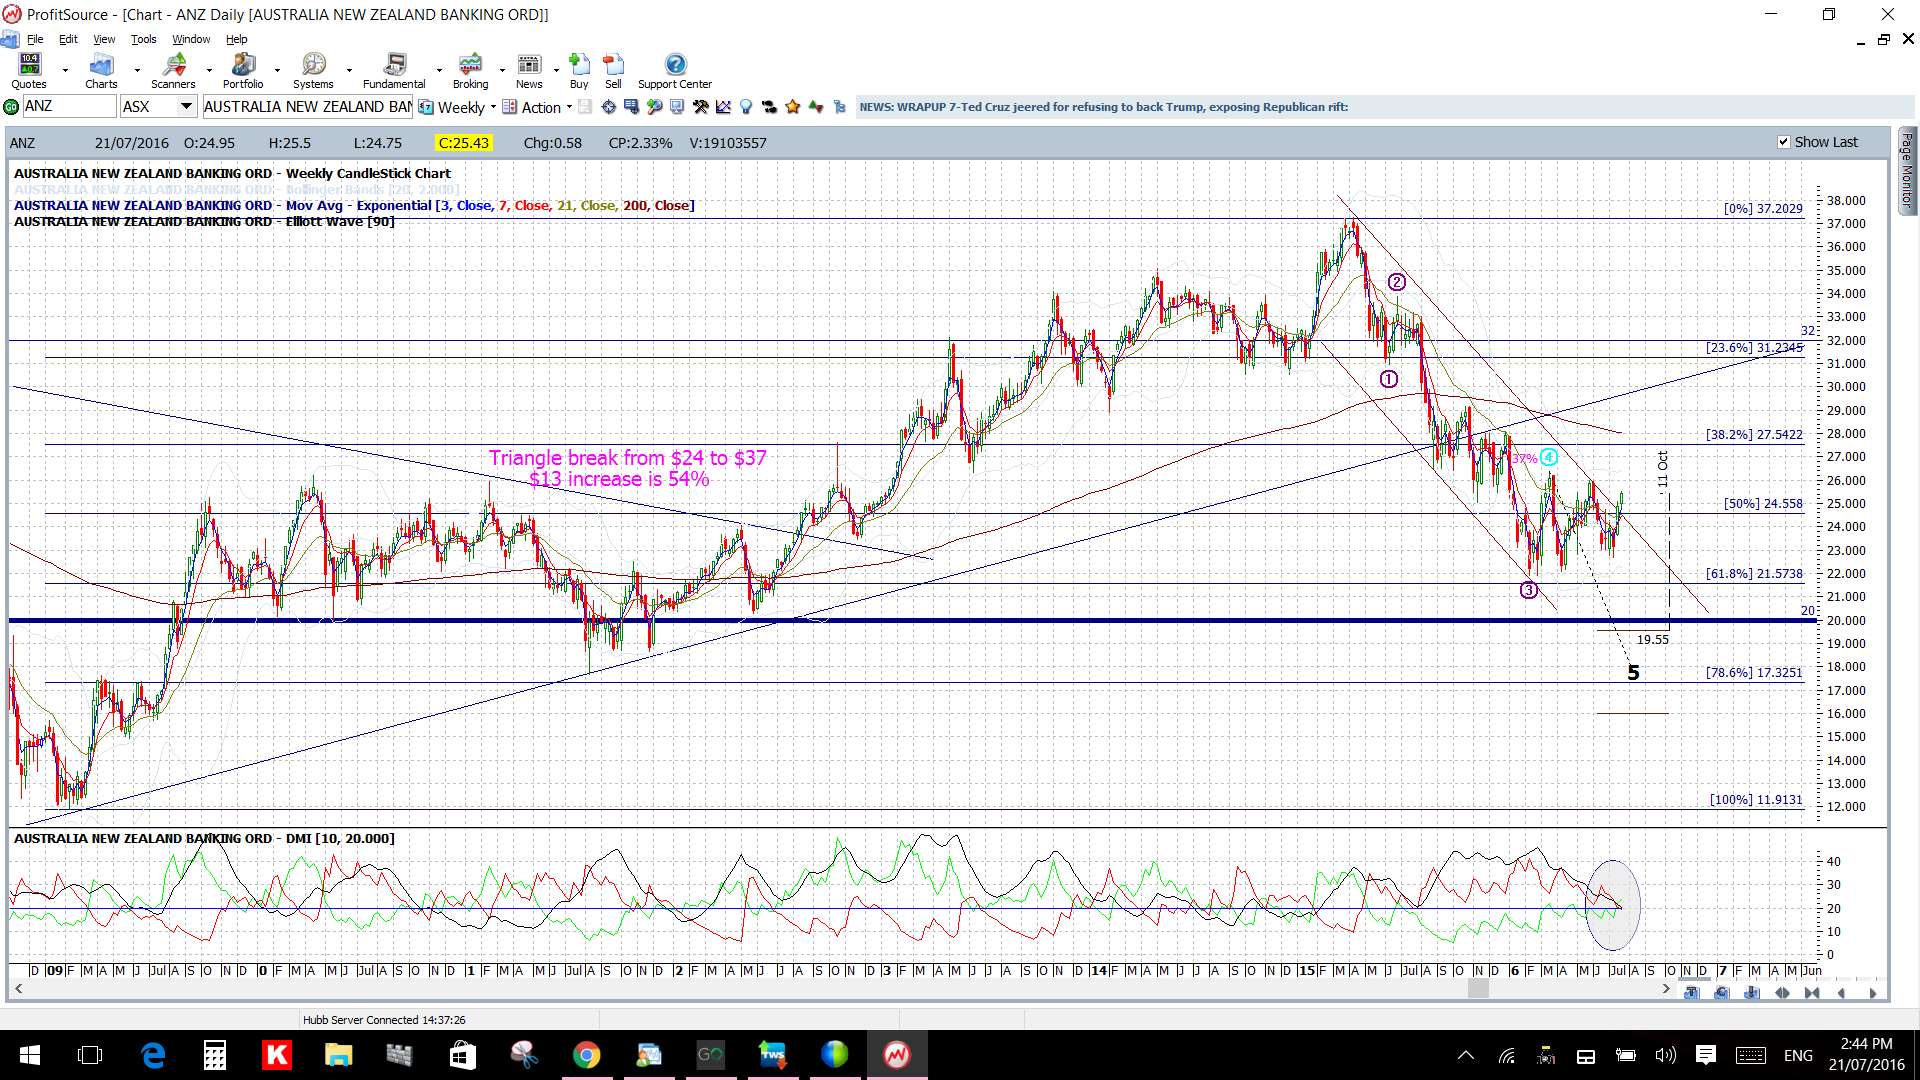Click the C icon at chart bottom right
The width and height of the screenshot is (1920, 1080).
coord(1721,993)
